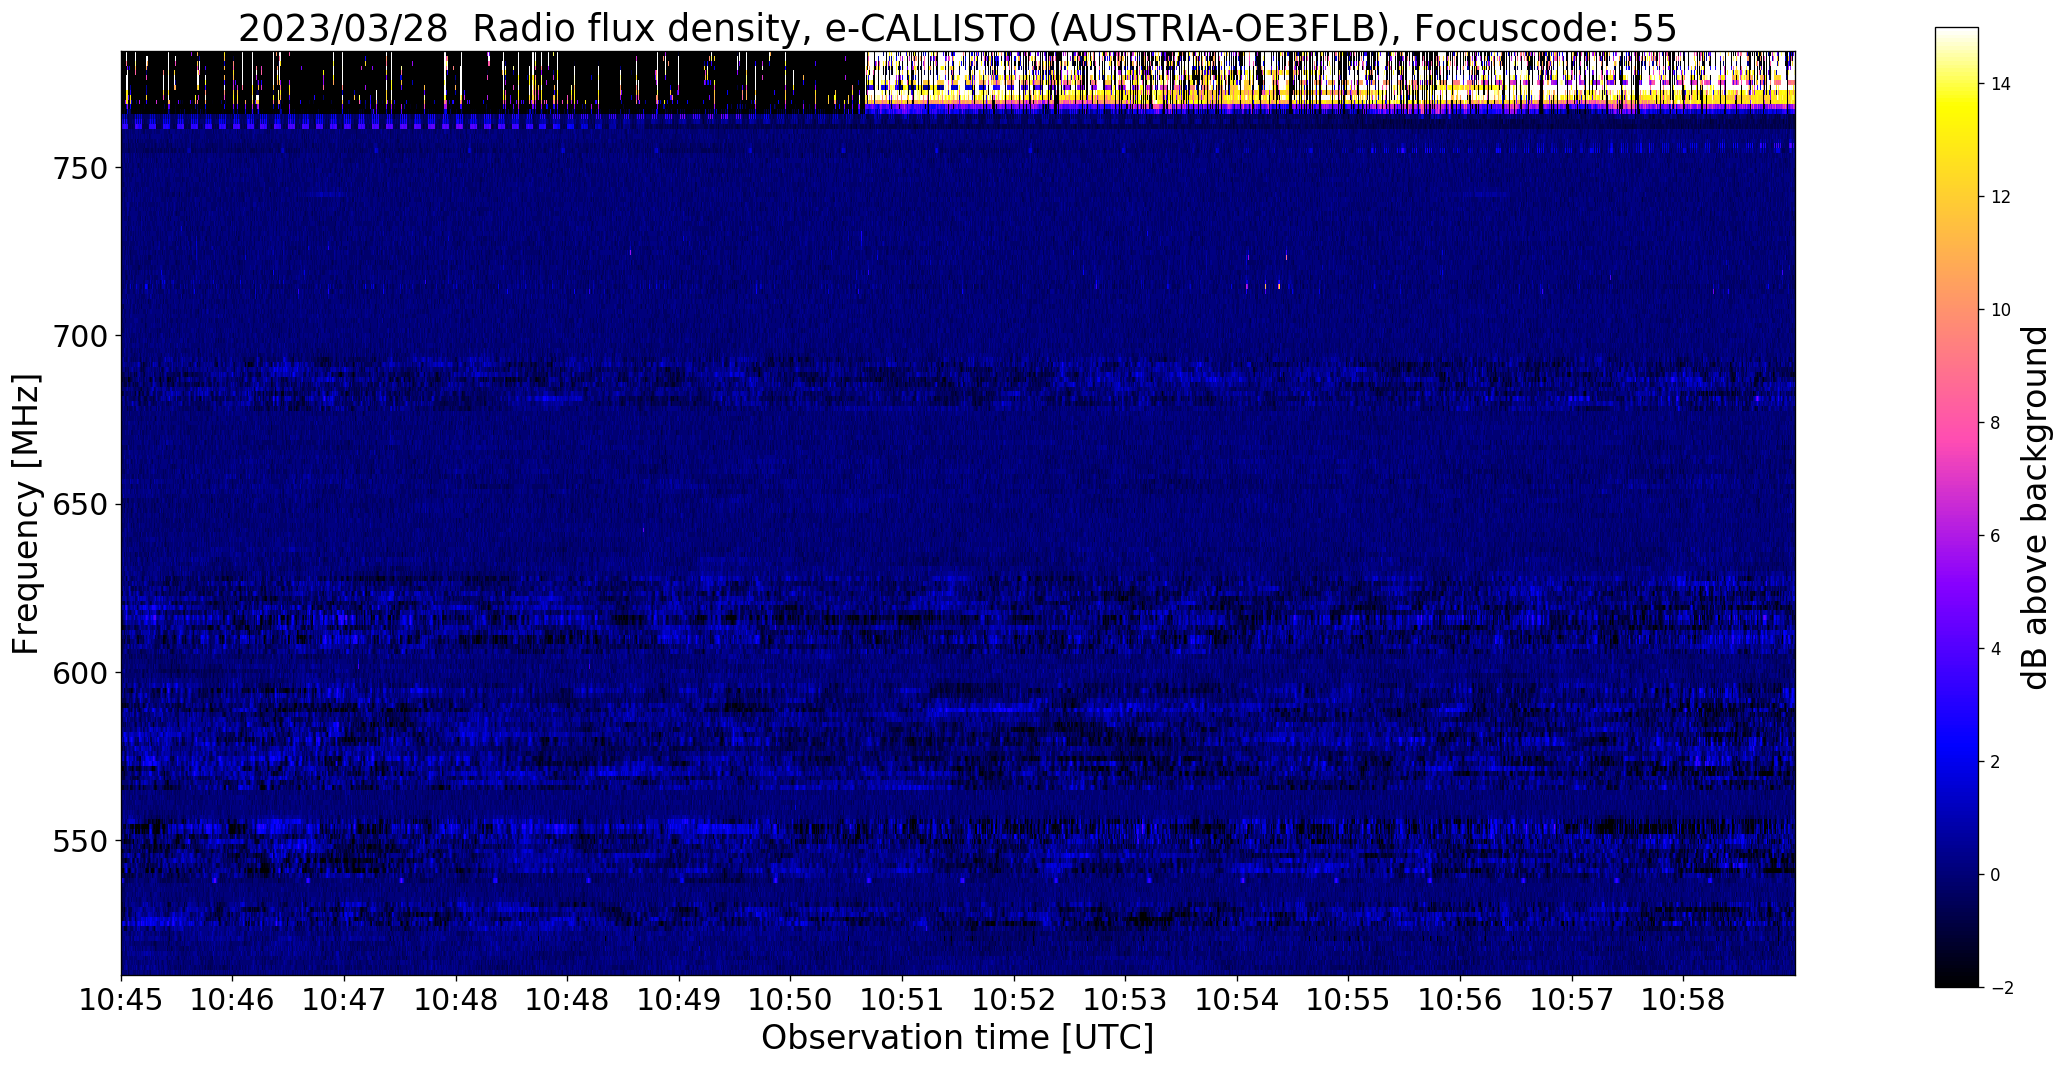Click the 10:51 time tick label
This screenshot has width=2066, height=1067.
[903, 1001]
